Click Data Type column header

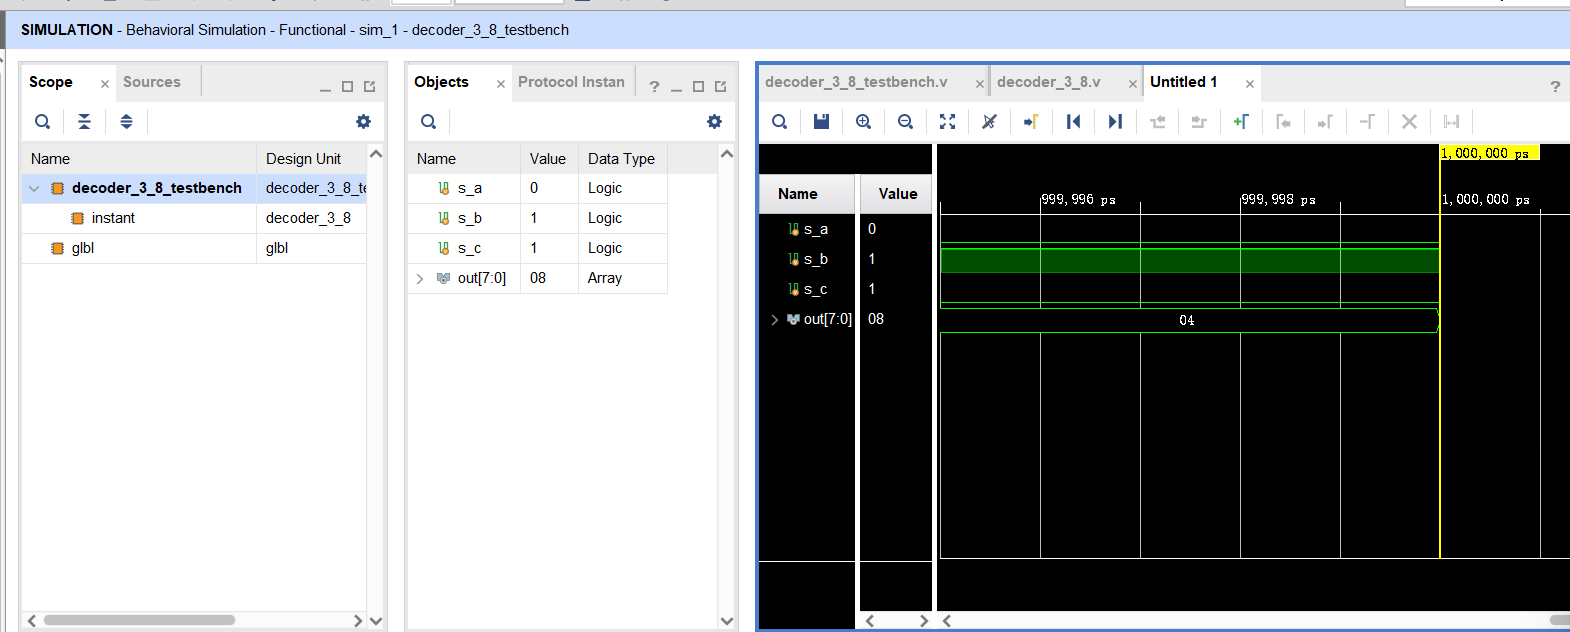[x=622, y=158]
